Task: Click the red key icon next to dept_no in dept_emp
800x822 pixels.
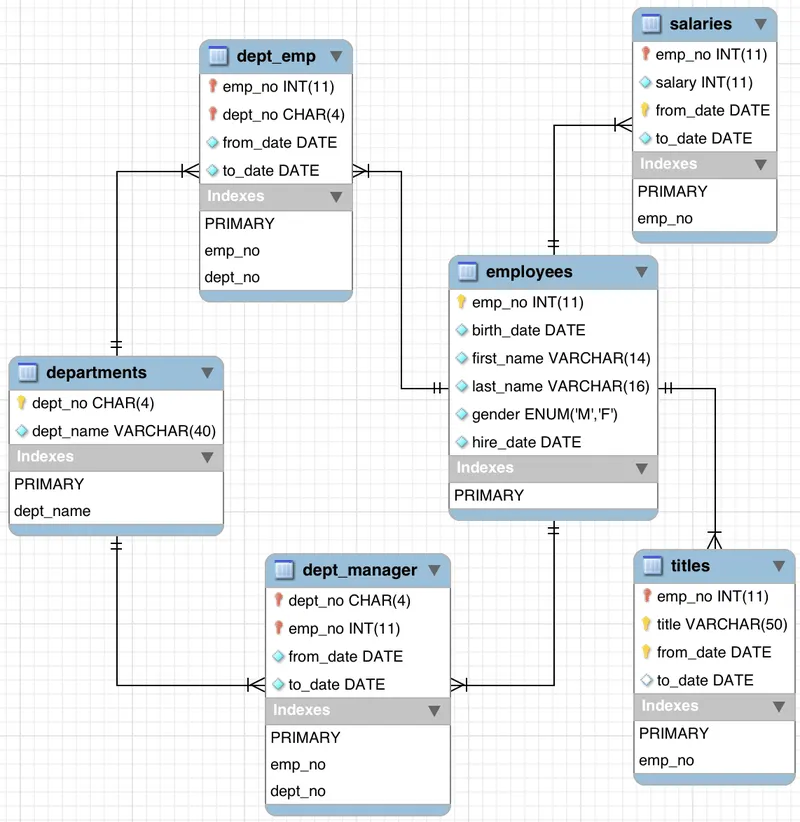Action: click(x=212, y=115)
